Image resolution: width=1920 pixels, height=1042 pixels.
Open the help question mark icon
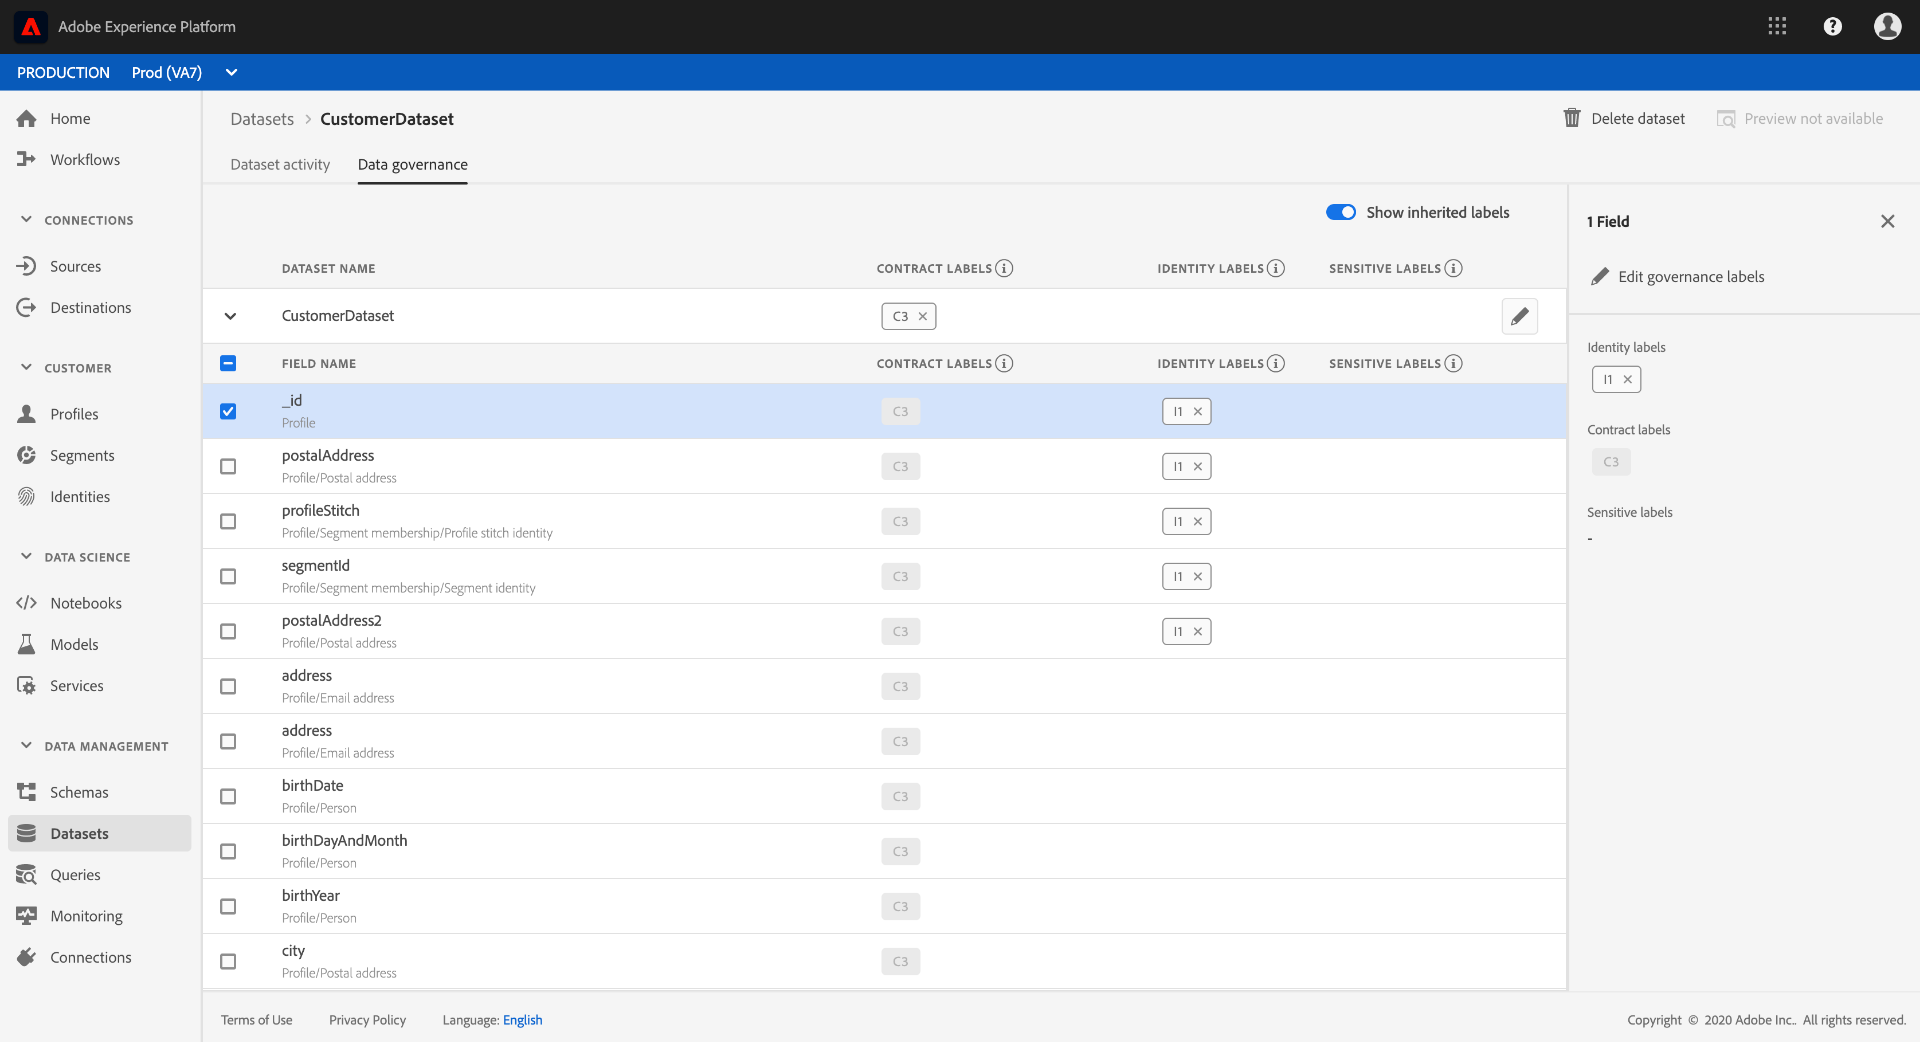coord(1832,27)
